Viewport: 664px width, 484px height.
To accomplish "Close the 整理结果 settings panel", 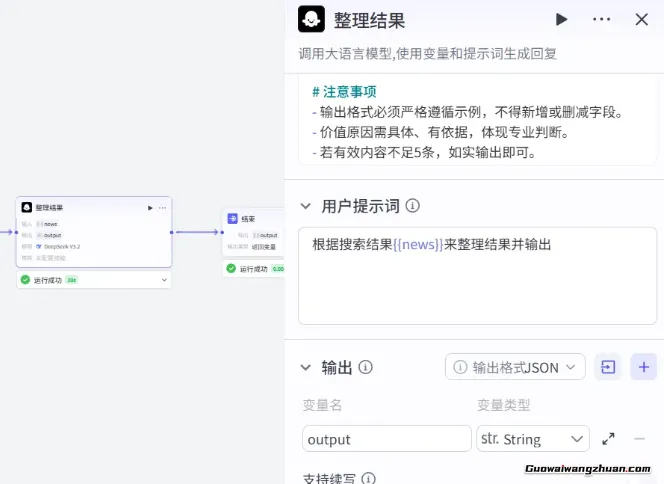I will pos(642,19).
